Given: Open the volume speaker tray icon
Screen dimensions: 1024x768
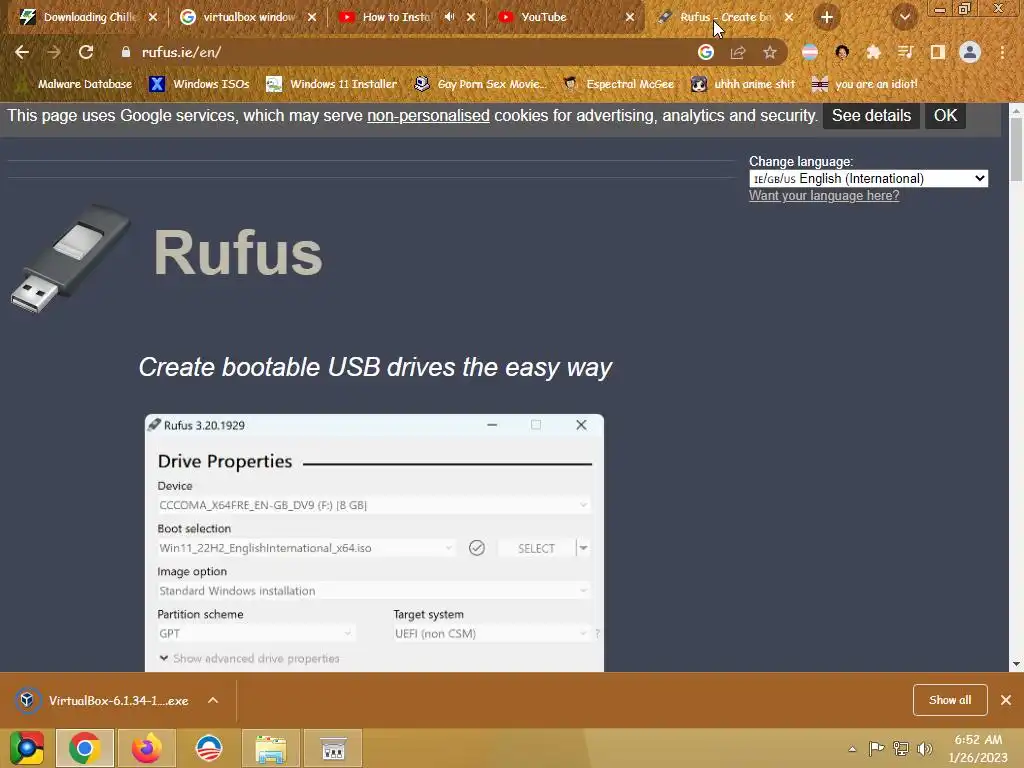Looking at the screenshot, I should pos(924,748).
